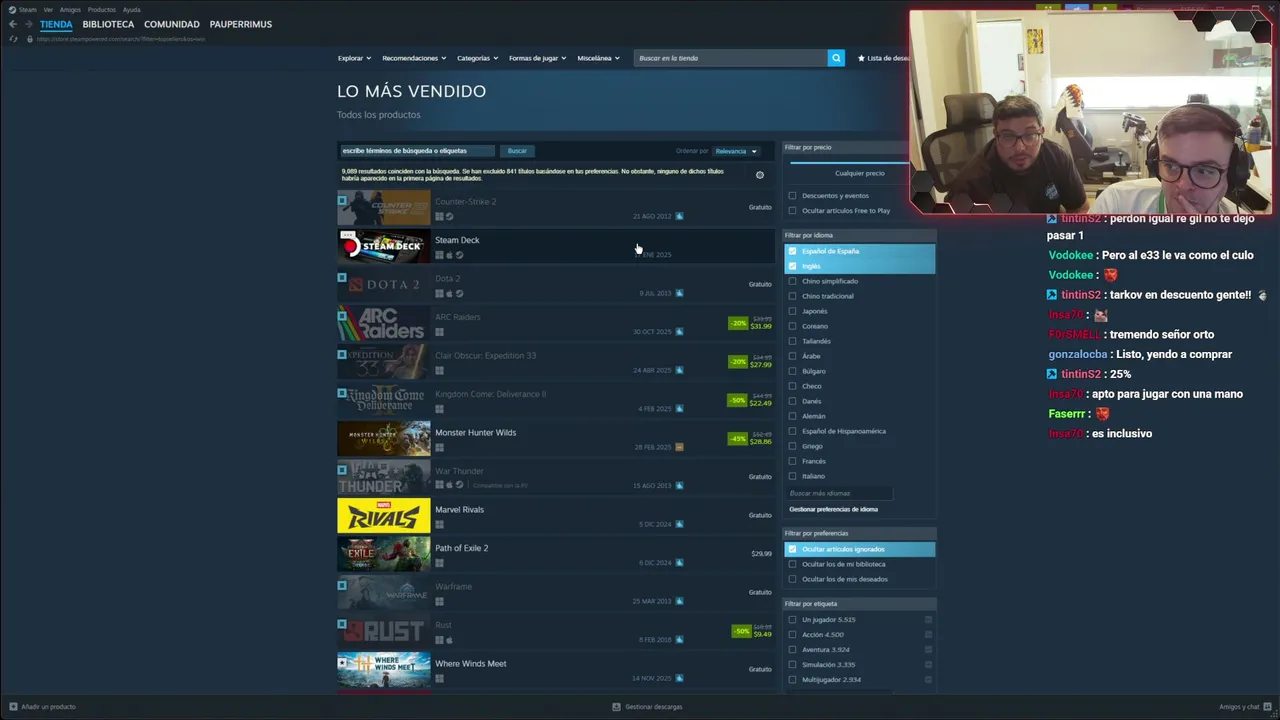Screen dimensions: 1280x720
Task: Click the Monster Hunter Wilds thumbnail
Action: [x=384, y=439]
